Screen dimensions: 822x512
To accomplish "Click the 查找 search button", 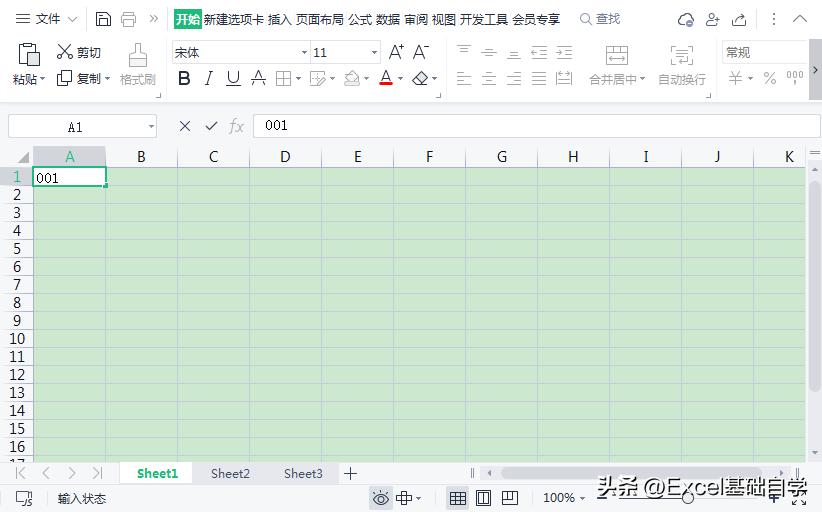I will [600, 19].
